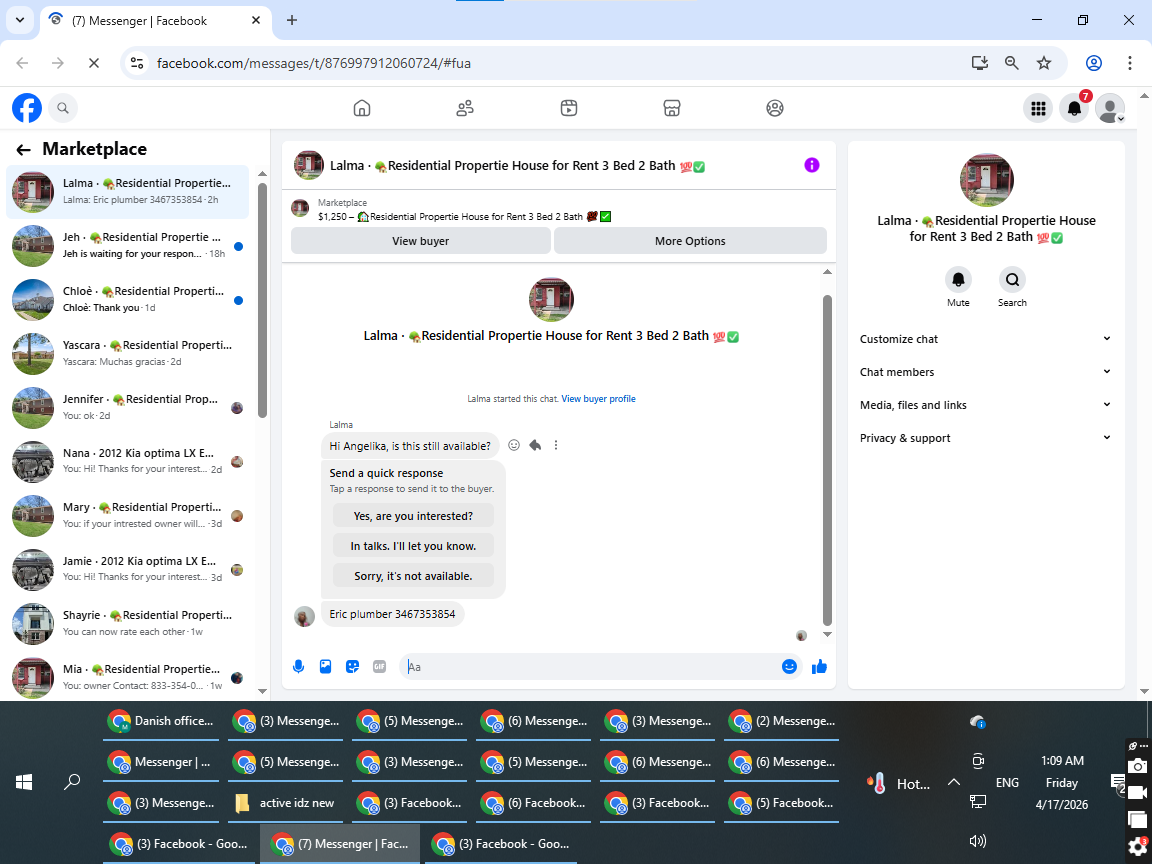
Task: Choose a sticker with the sticker icon
Action: [x=353, y=666]
